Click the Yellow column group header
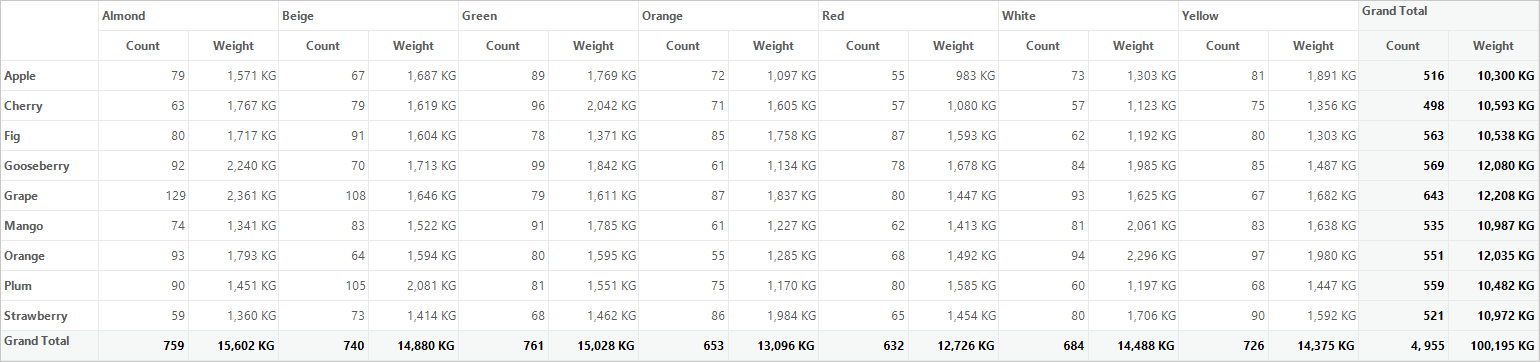1540x362 pixels. pyautogui.click(x=1268, y=16)
